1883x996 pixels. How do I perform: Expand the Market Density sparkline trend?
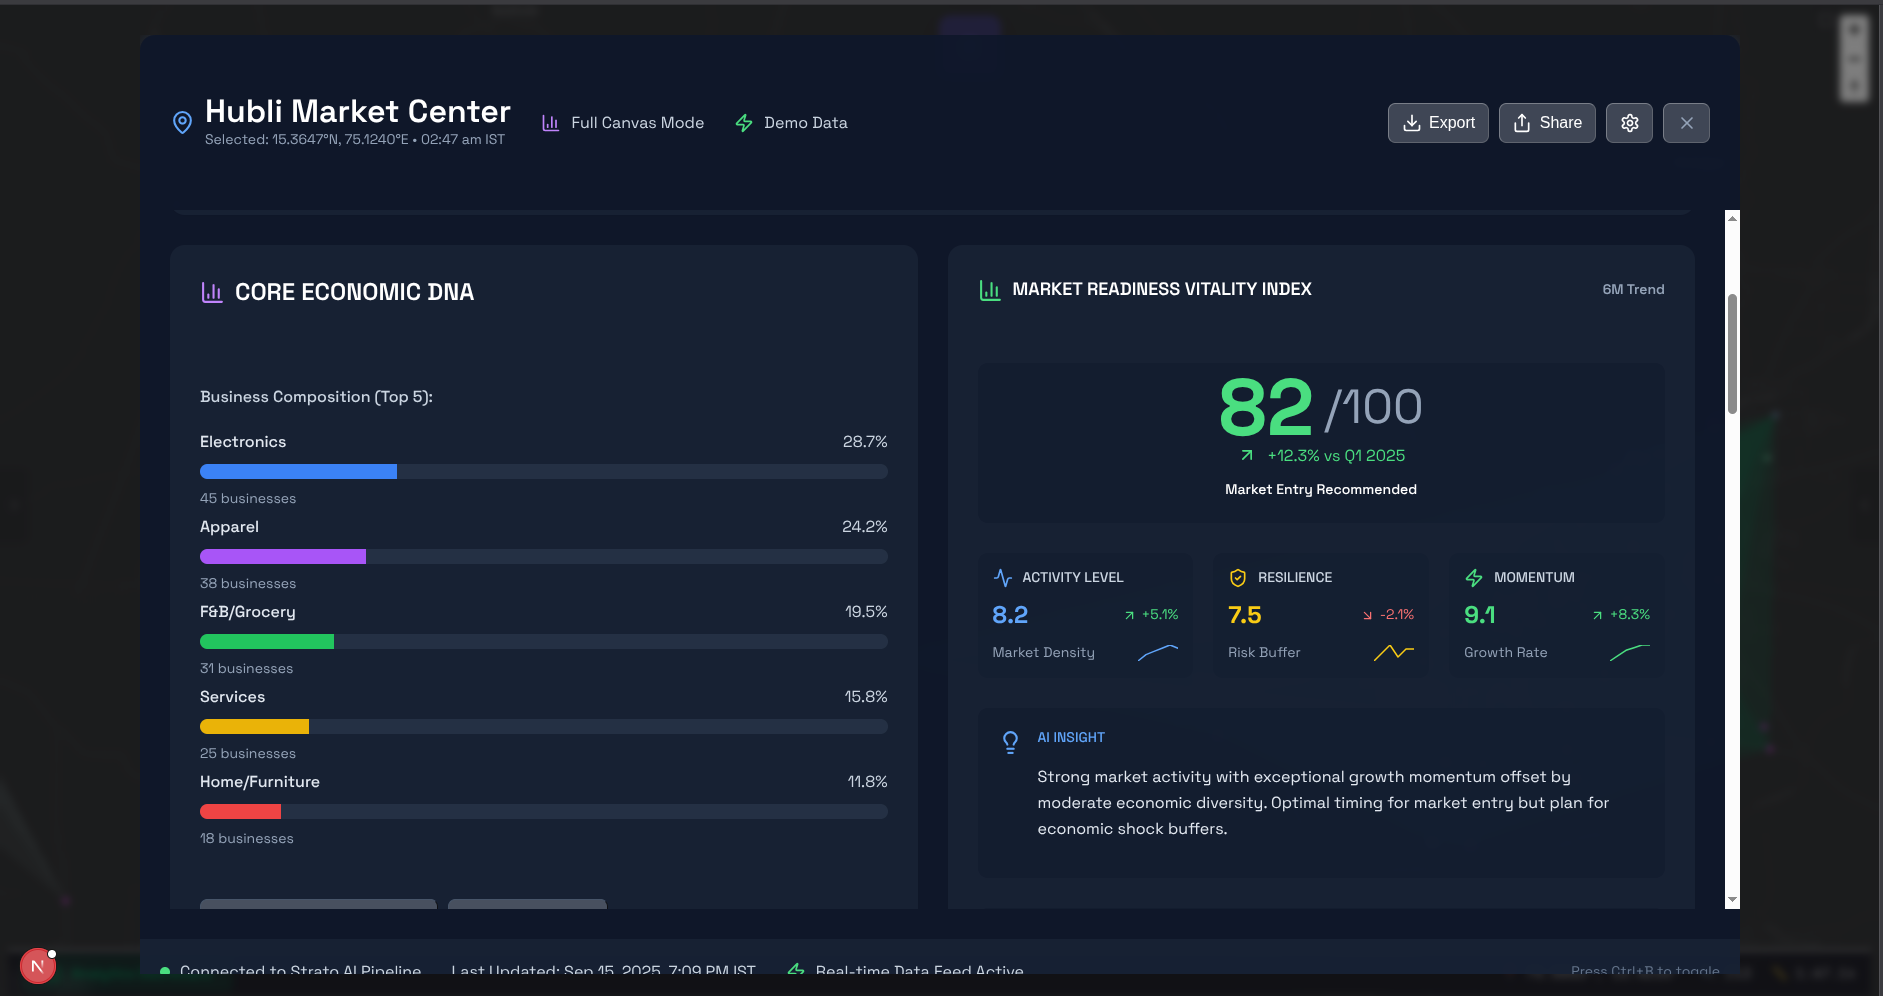(1157, 651)
